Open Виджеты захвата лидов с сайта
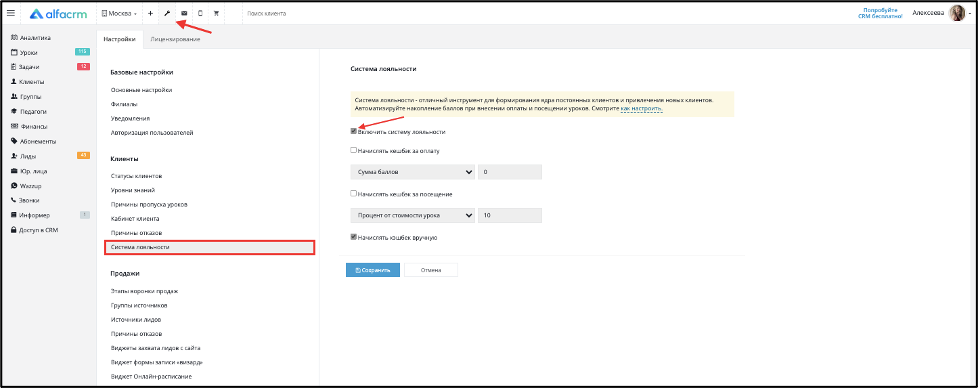 pos(155,348)
